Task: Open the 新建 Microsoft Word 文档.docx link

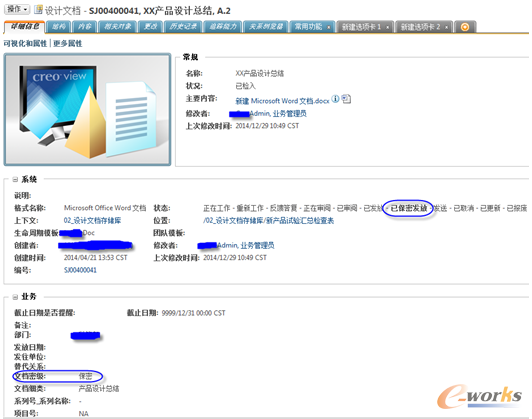Action: pyautogui.click(x=282, y=101)
